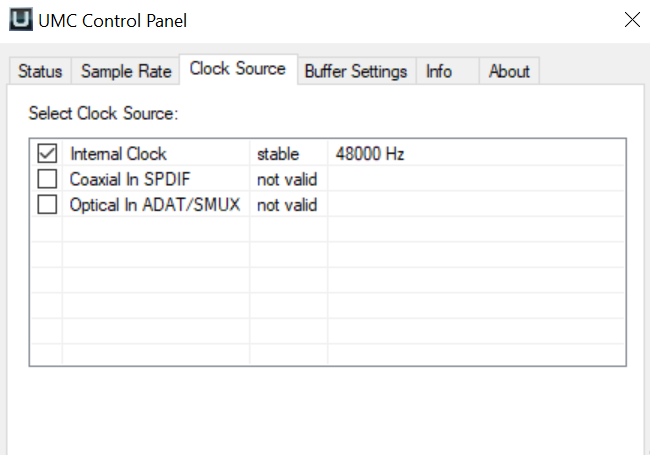Select the Internal Clock row label

coord(118,154)
